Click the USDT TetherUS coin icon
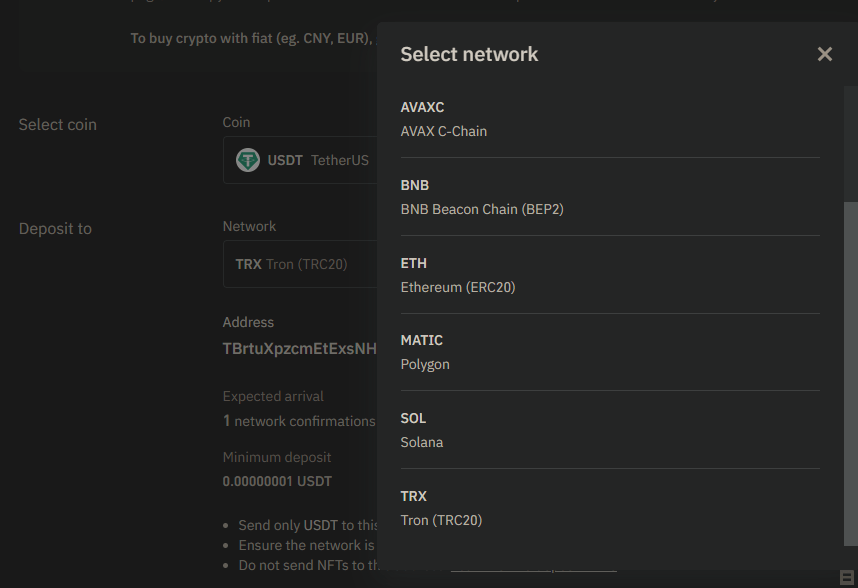 (247, 160)
